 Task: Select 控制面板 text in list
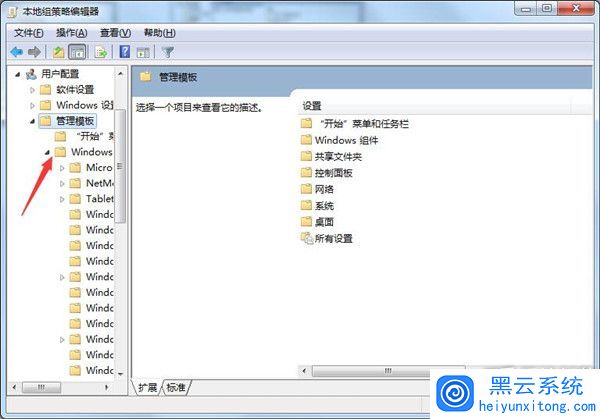[x=334, y=173]
